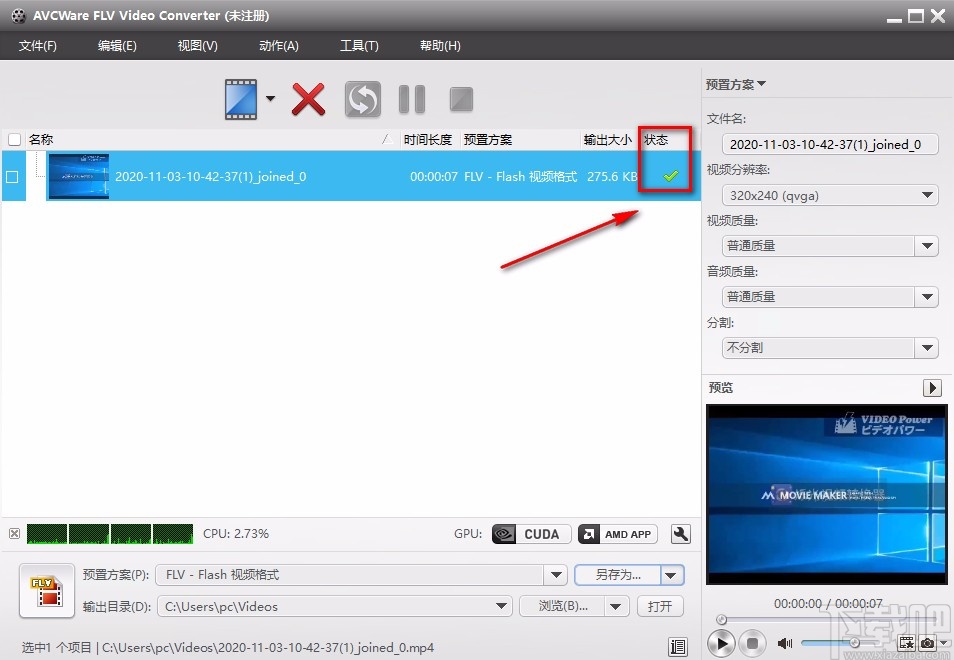Image resolution: width=954 pixels, height=660 pixels.
Task: Check the checkbox for the joined_0 video row
Action: pyautogui.click(x=13, y=177)
